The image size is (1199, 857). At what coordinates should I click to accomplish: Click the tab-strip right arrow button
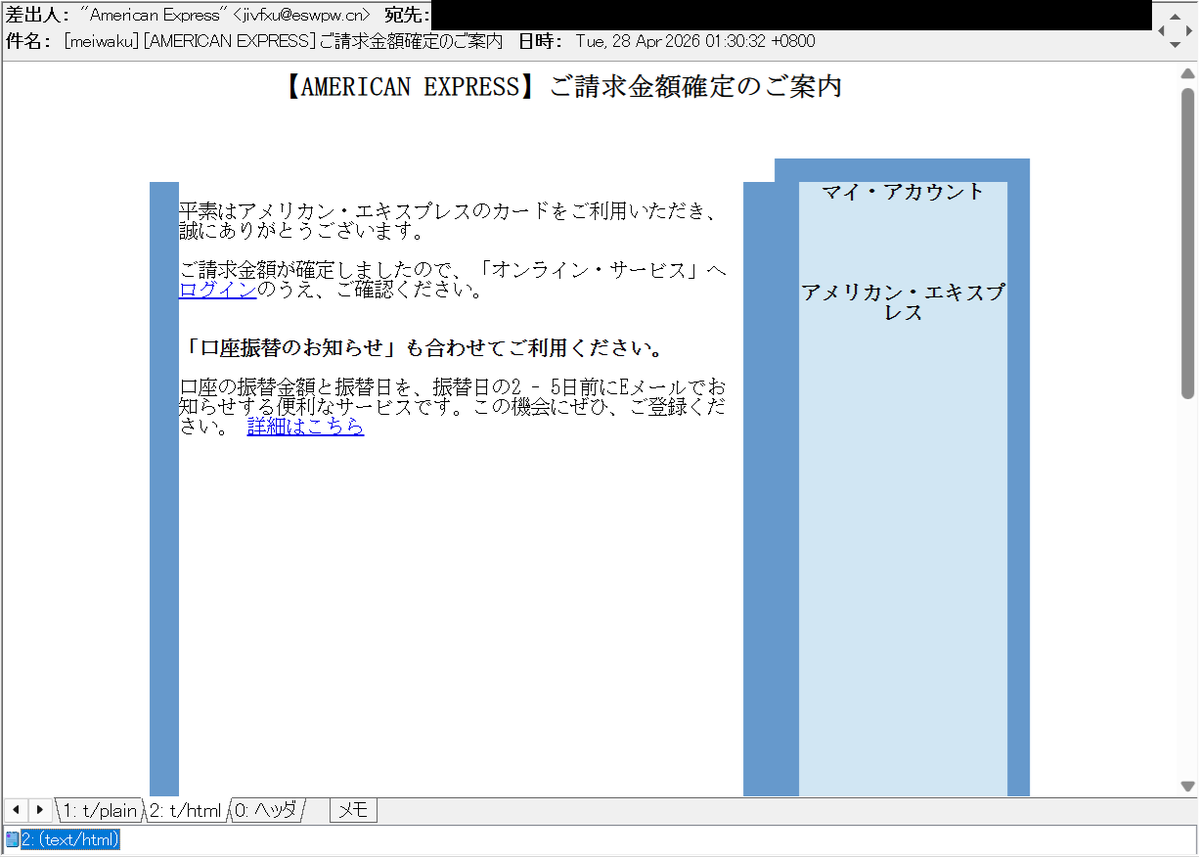pyautogui.click(x=40, y=809)
